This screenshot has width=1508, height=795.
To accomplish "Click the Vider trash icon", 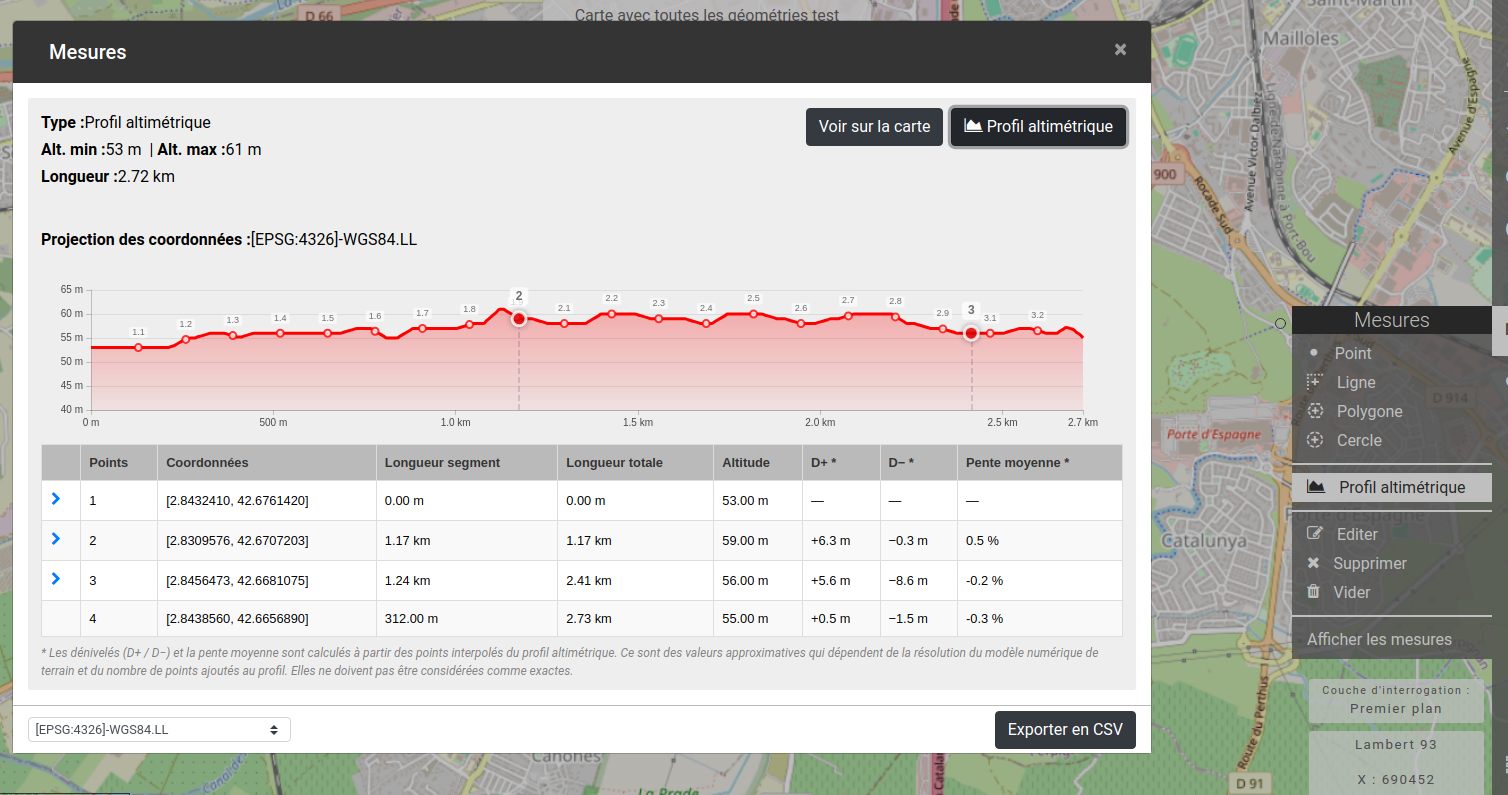I will [x=1314, y=592].
